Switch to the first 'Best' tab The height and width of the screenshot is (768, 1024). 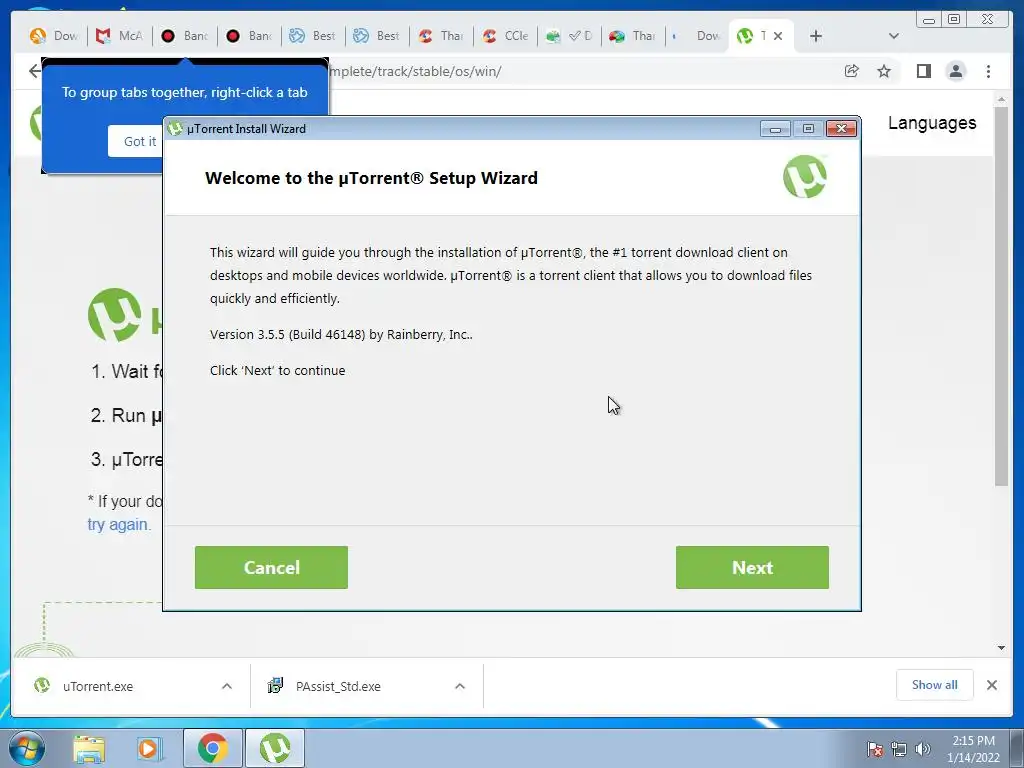coord(313,36)
